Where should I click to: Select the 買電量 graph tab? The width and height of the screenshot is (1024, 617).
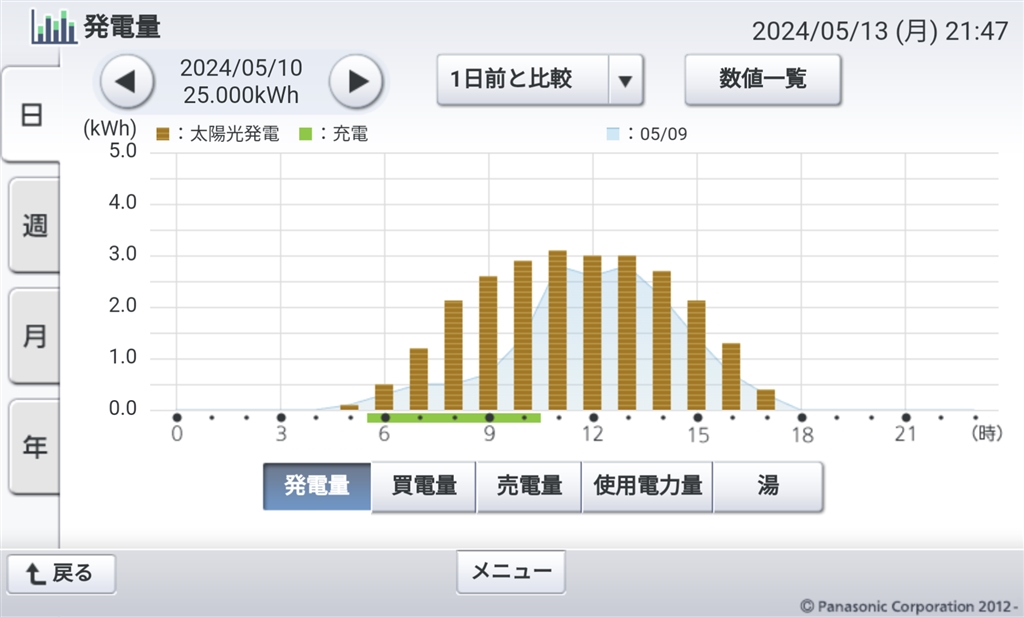point(423,486)
